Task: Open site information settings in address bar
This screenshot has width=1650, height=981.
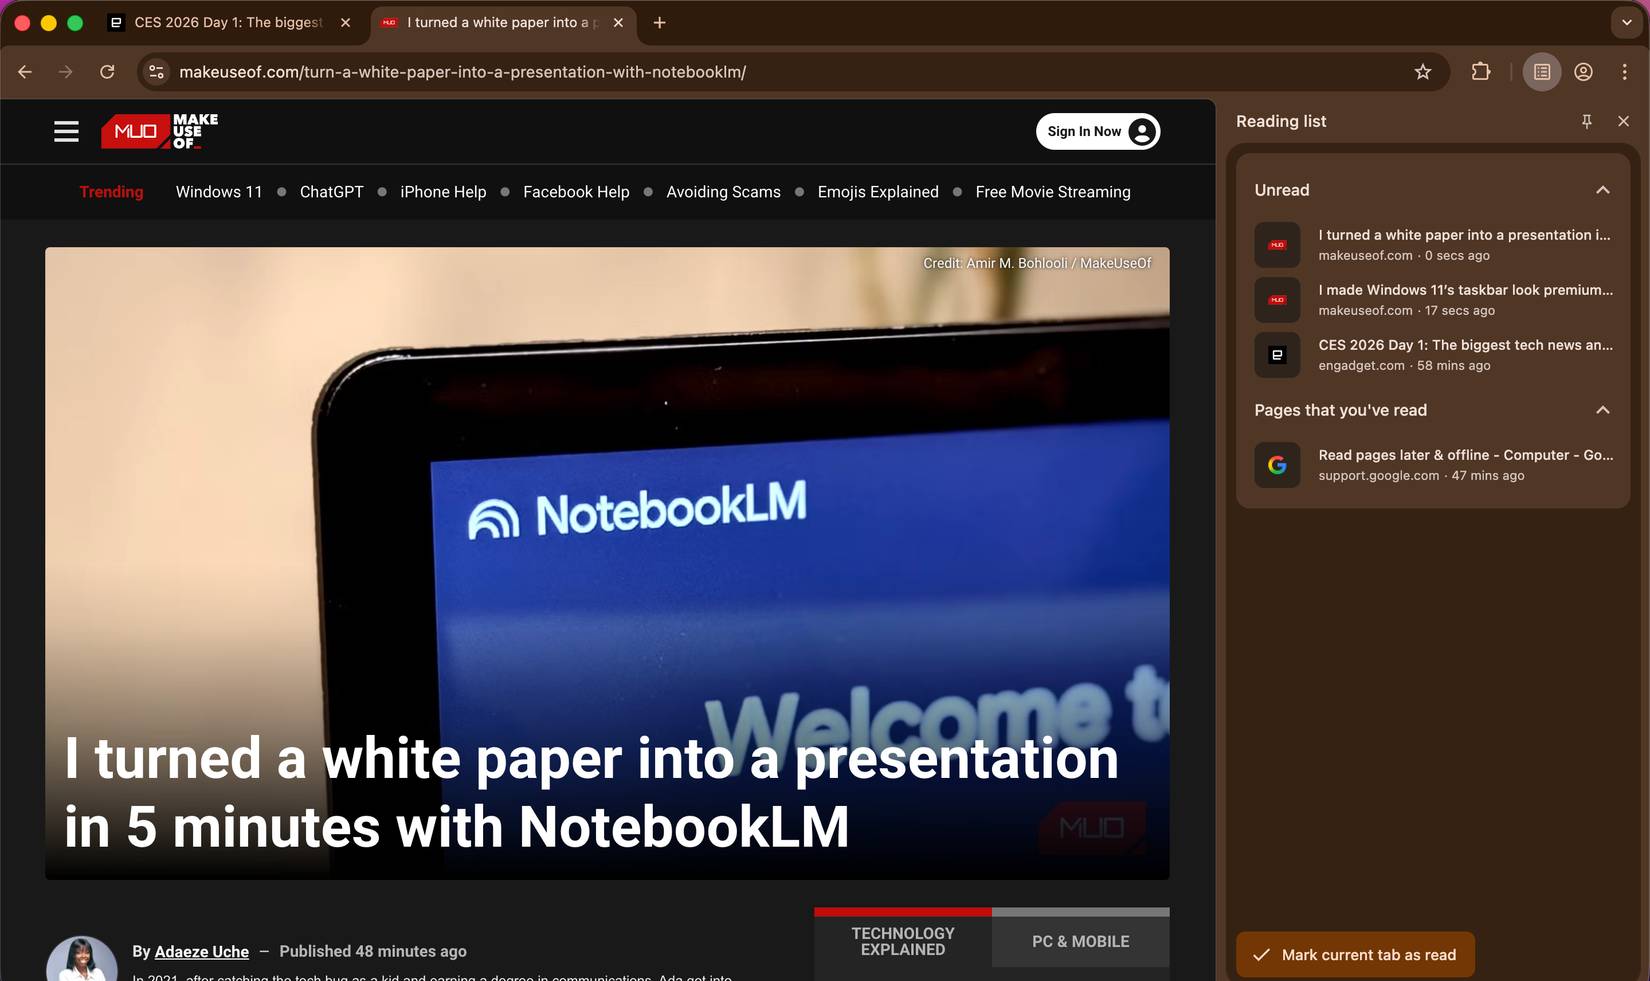Action: click(156, 71)
